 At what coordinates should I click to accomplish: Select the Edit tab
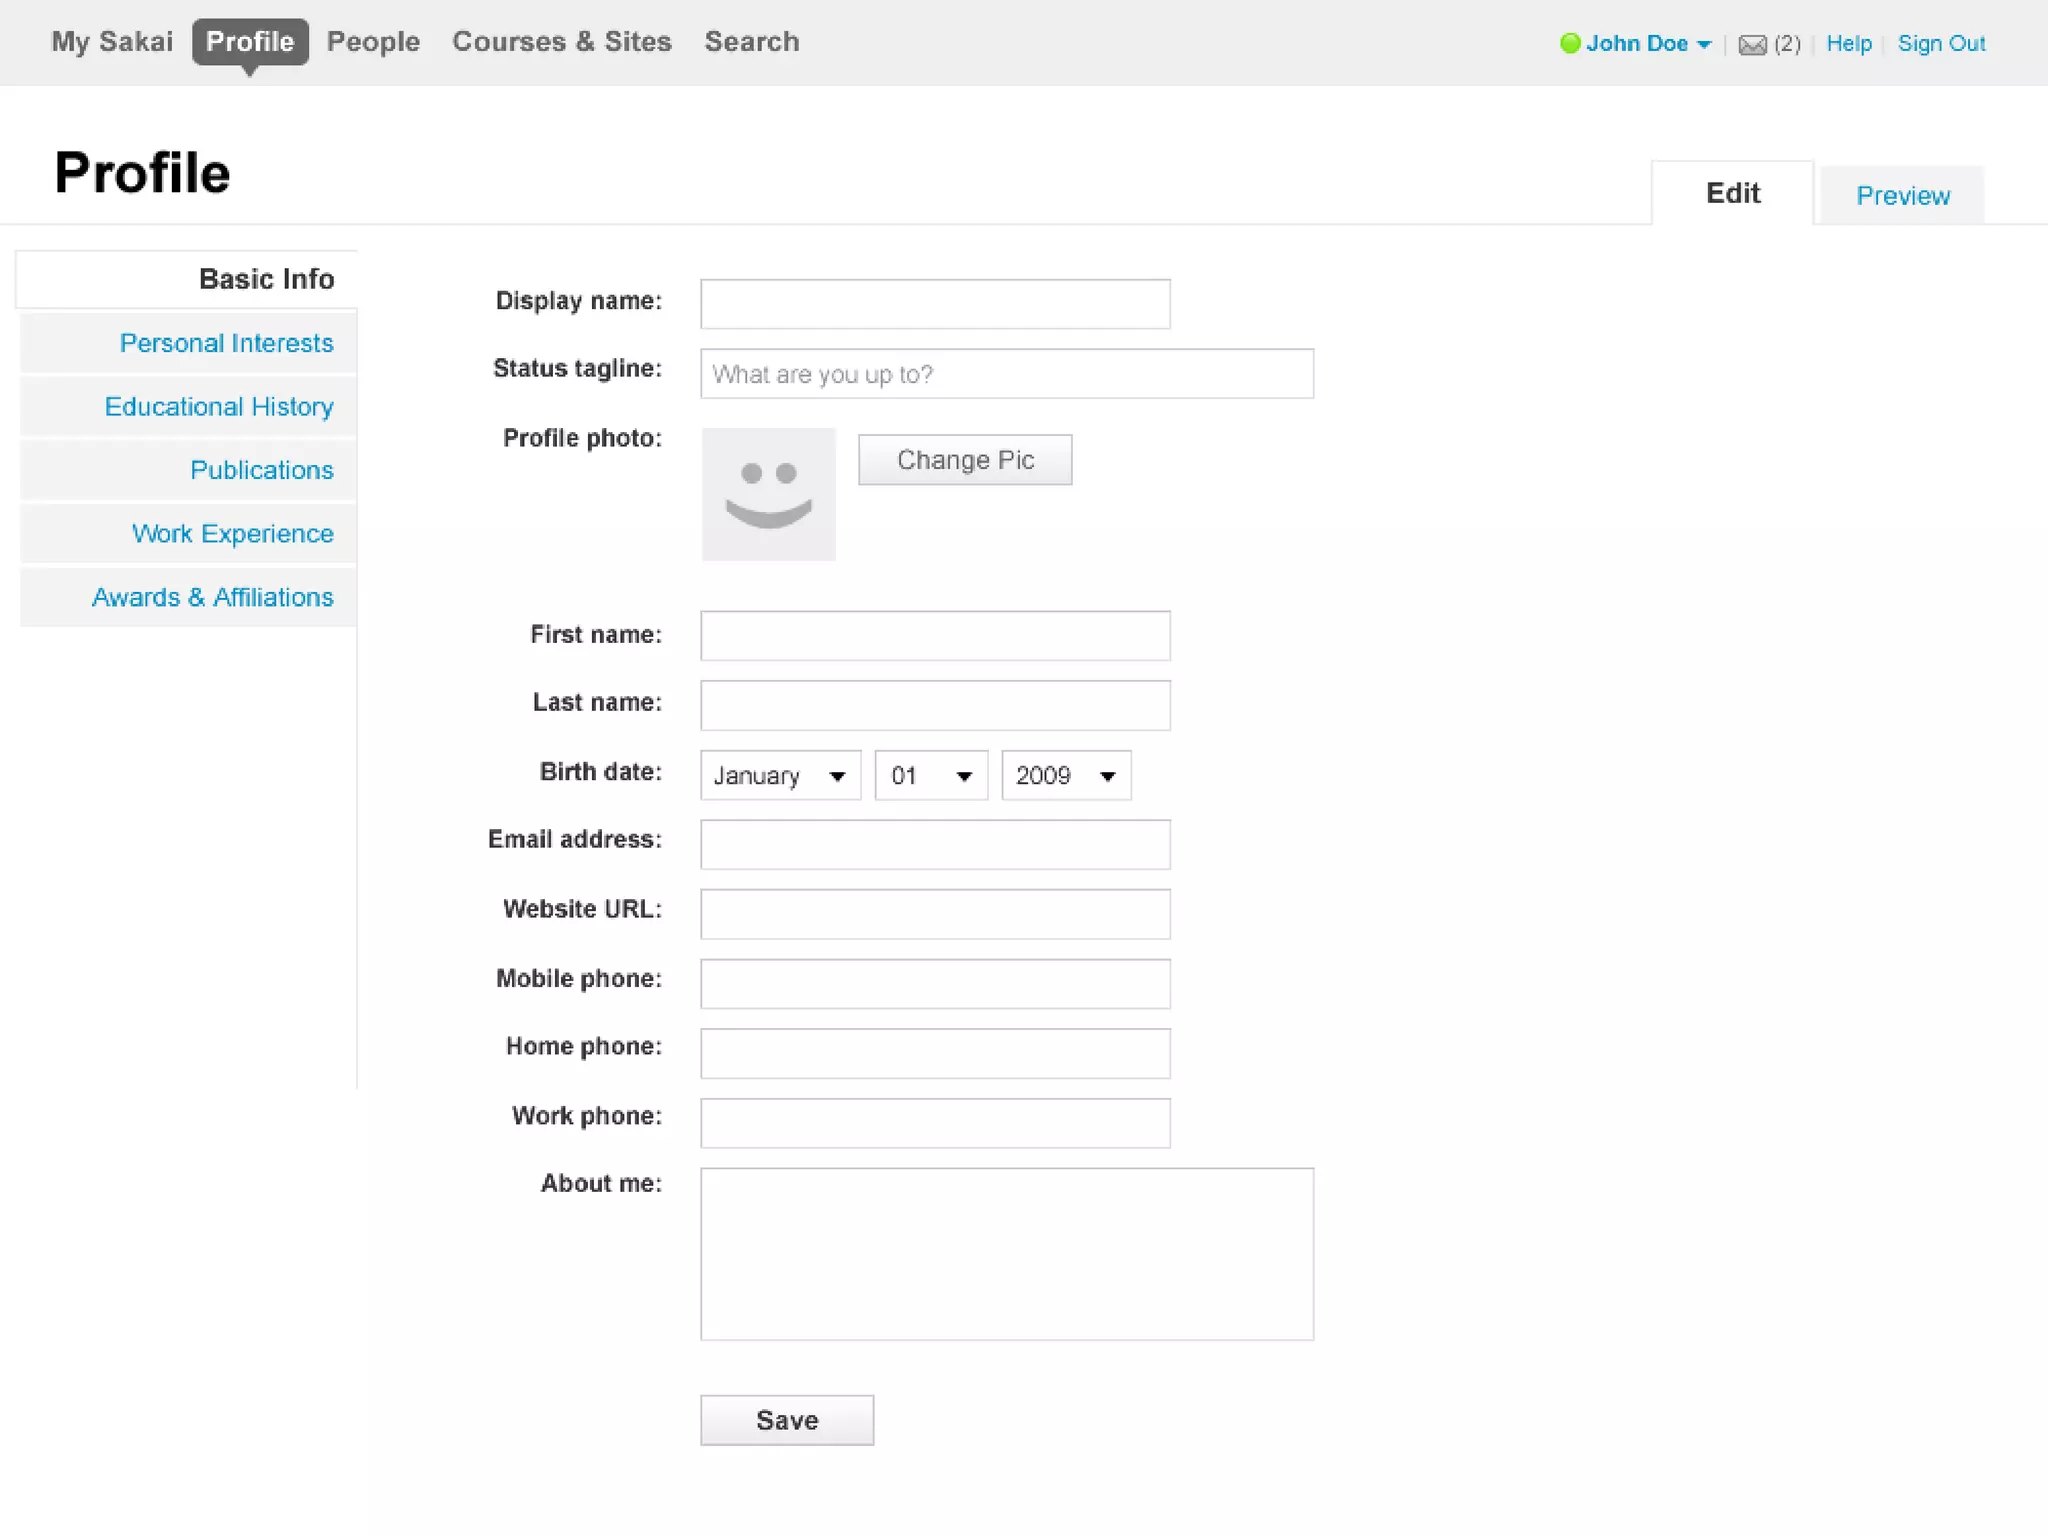(x=1732, y=193)
